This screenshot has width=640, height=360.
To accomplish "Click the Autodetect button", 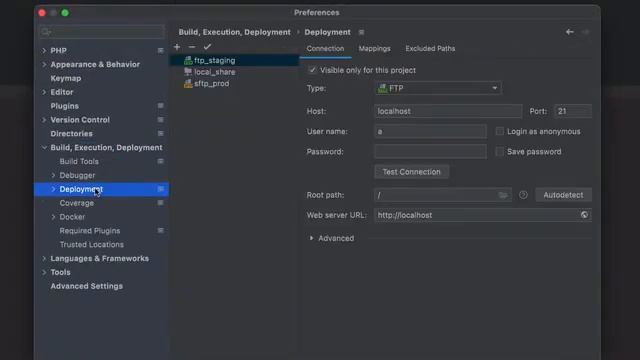I will coord(563,195).
